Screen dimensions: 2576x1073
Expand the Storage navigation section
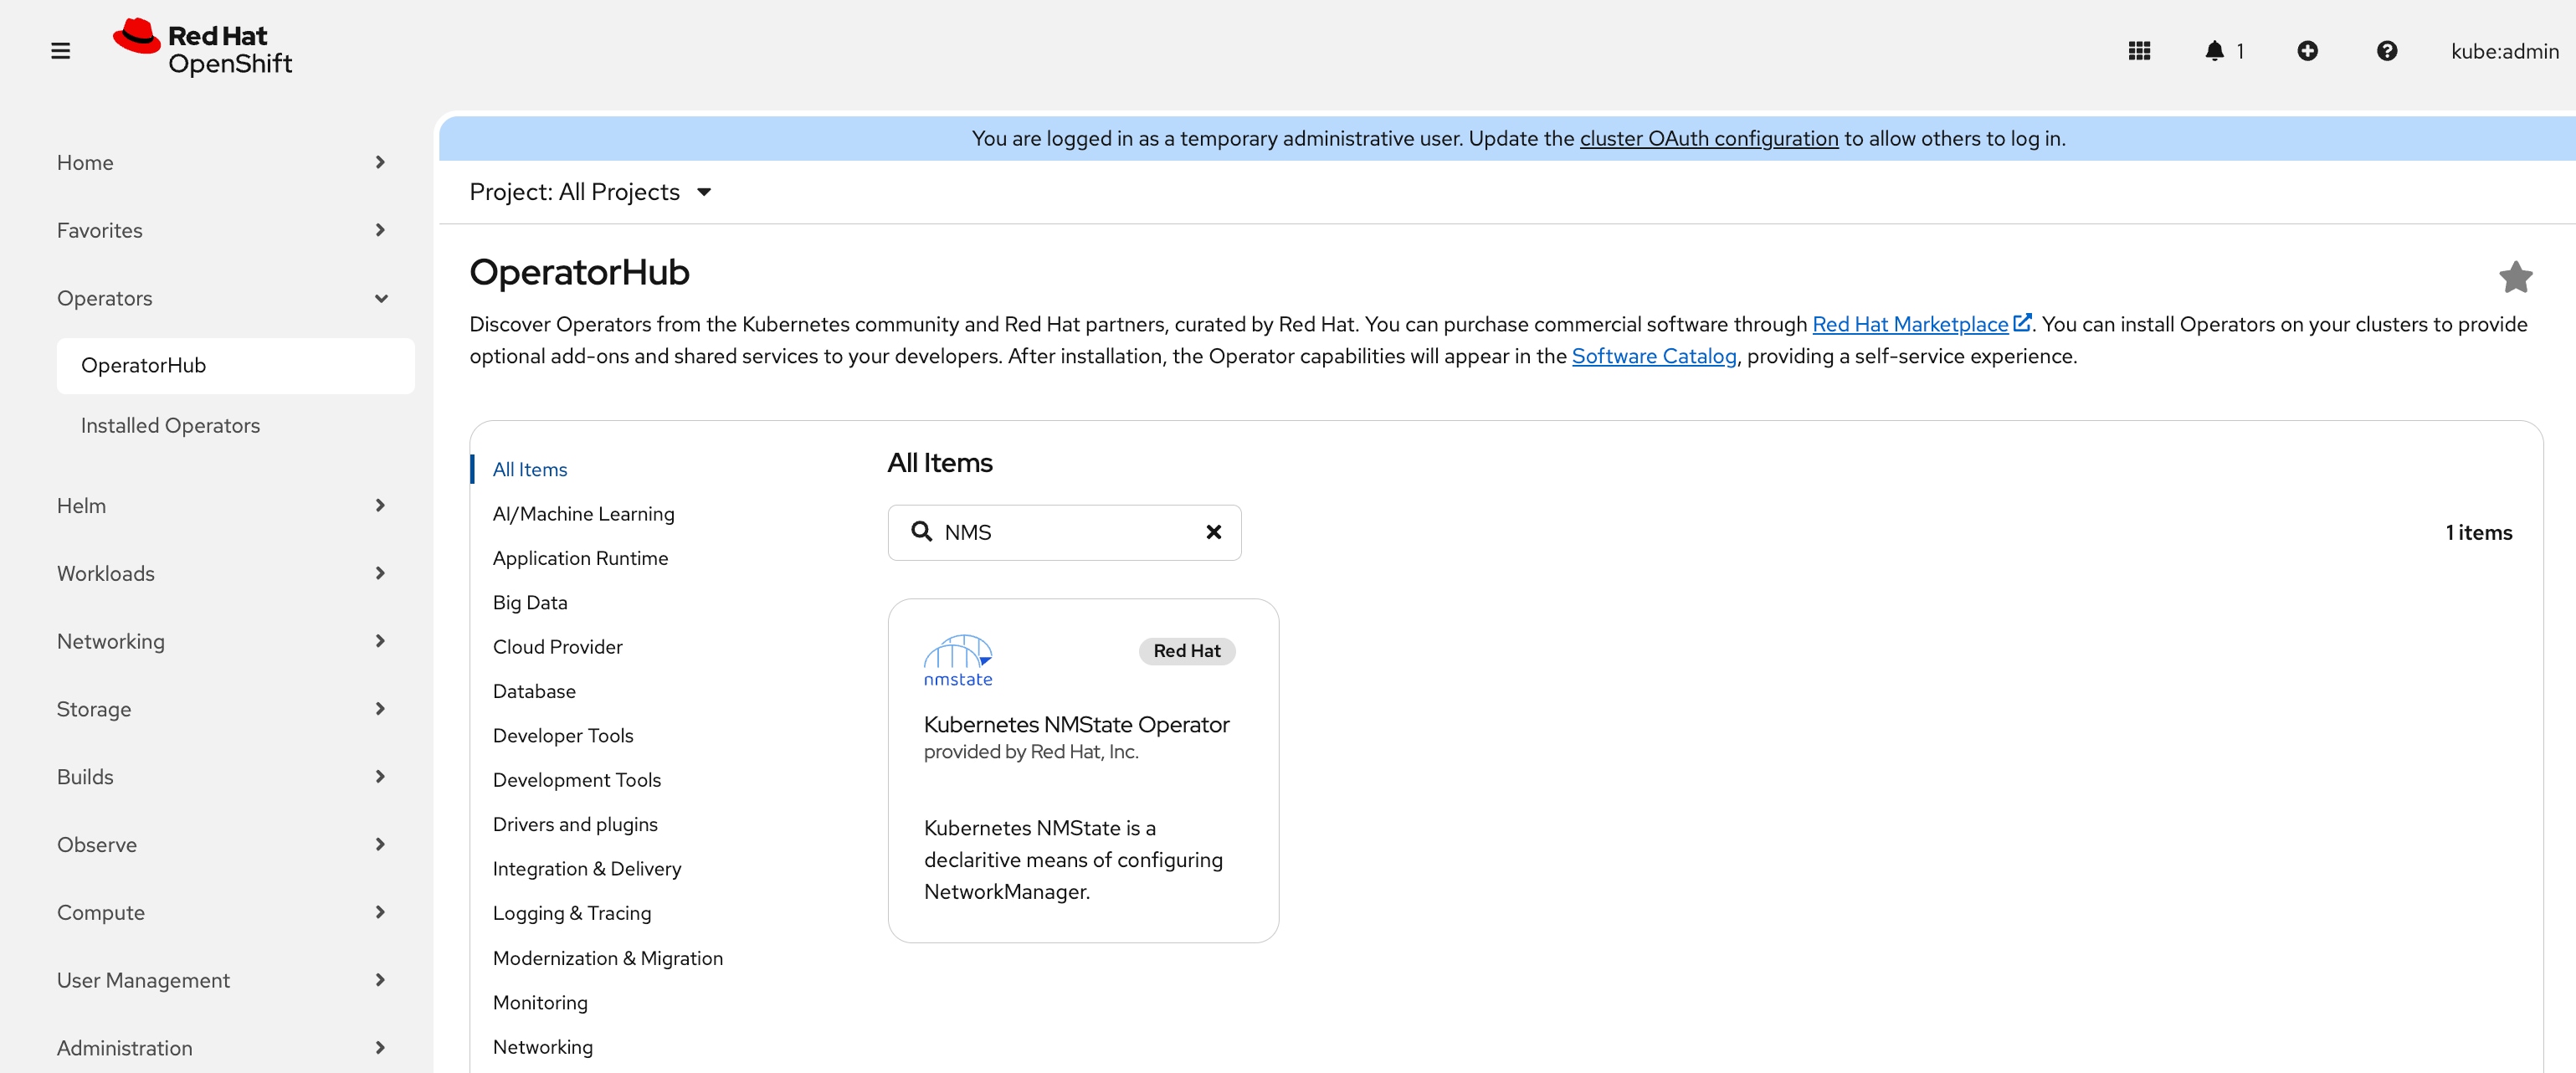tap(221, 709)
